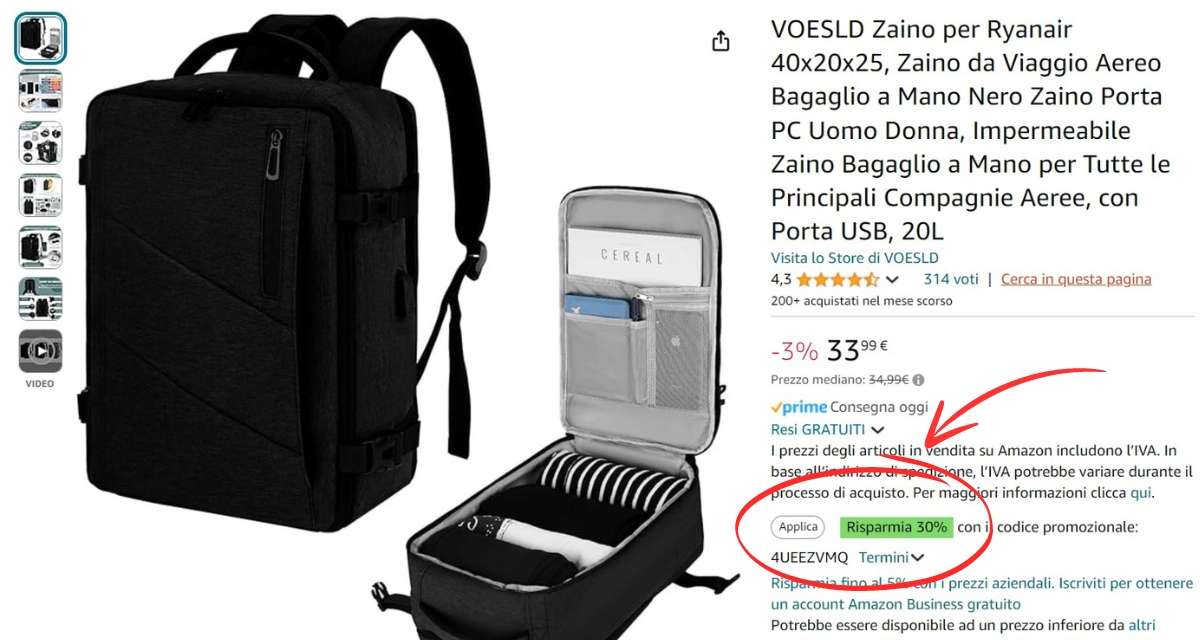Screen dimensions: 1200x640
Task: Click Cerca in questa pagina link
Action: (x=1076, y=280)
